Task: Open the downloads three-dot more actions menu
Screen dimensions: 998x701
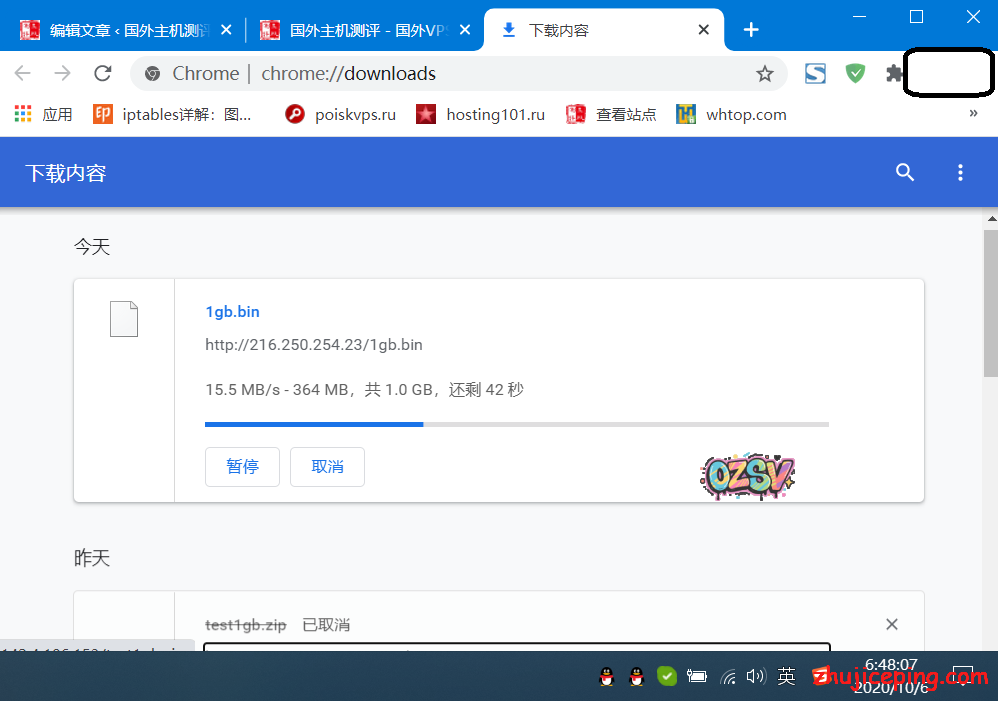Action: 960,172
